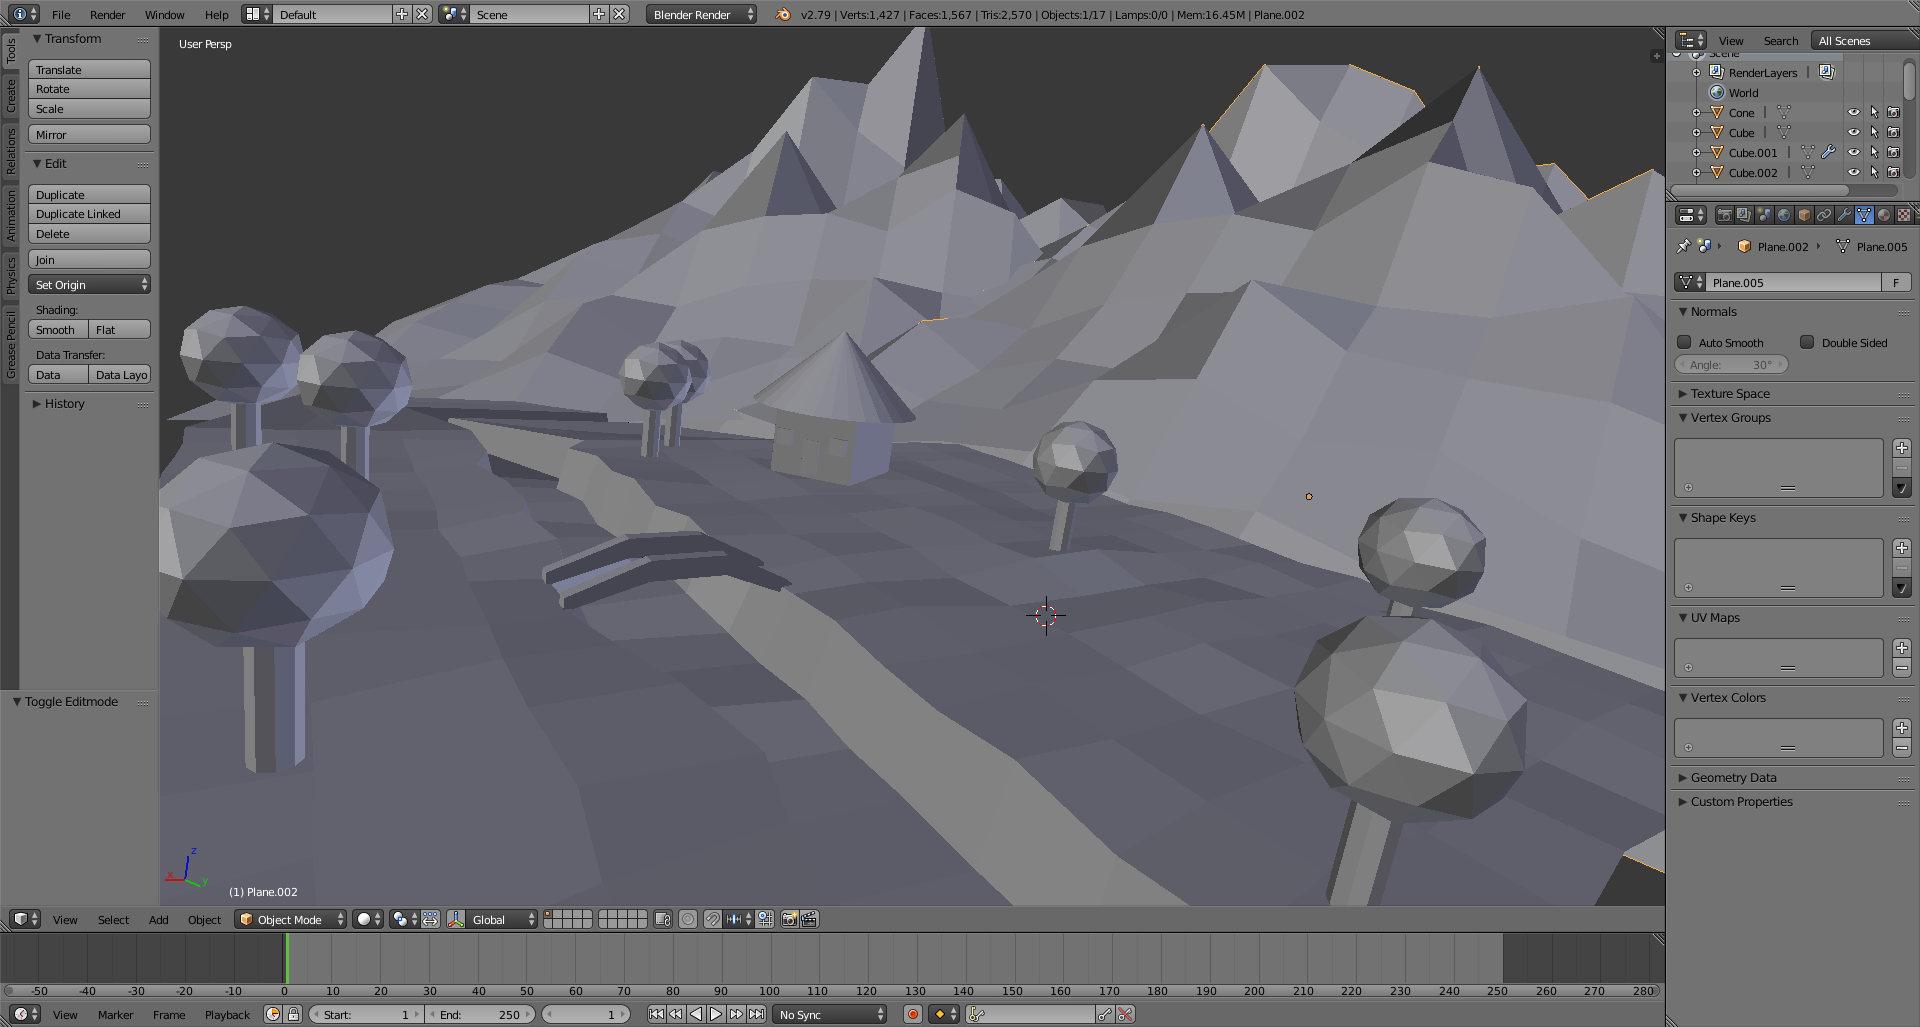Click the OpenGL render image camera icon

[789, 919]
